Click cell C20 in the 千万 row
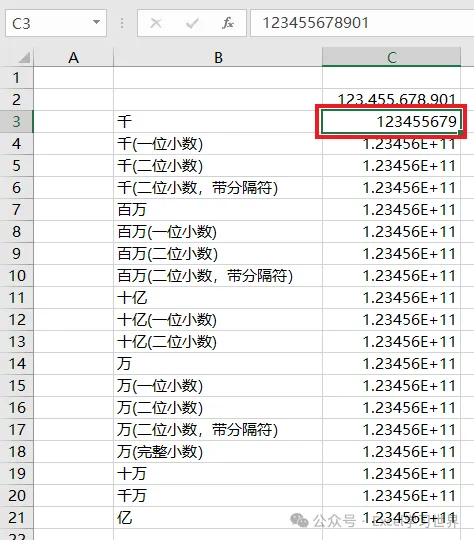474x540 pixels. [x=391, y=496]
